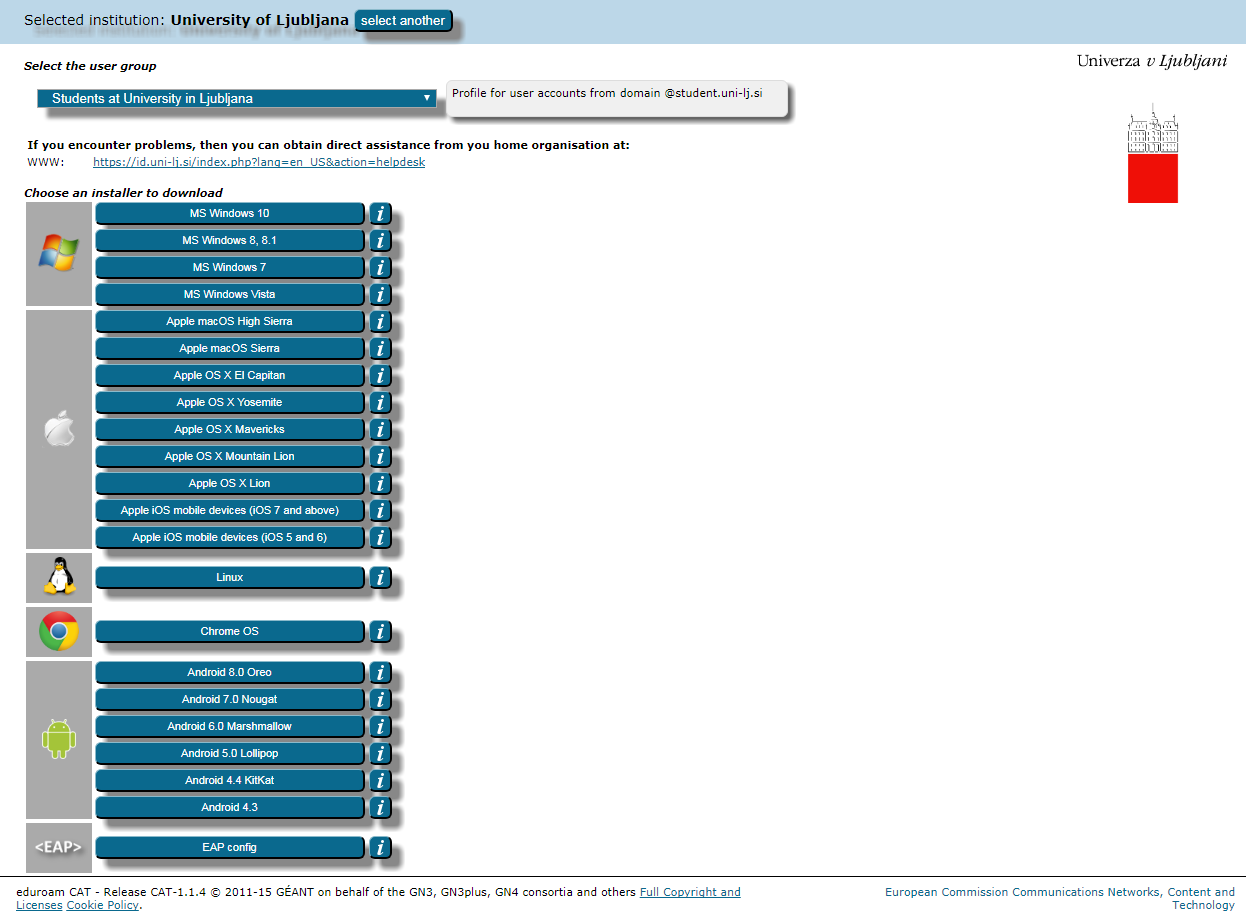
Task: Open info icon for MS Windows 7
Action: (380, 268)
